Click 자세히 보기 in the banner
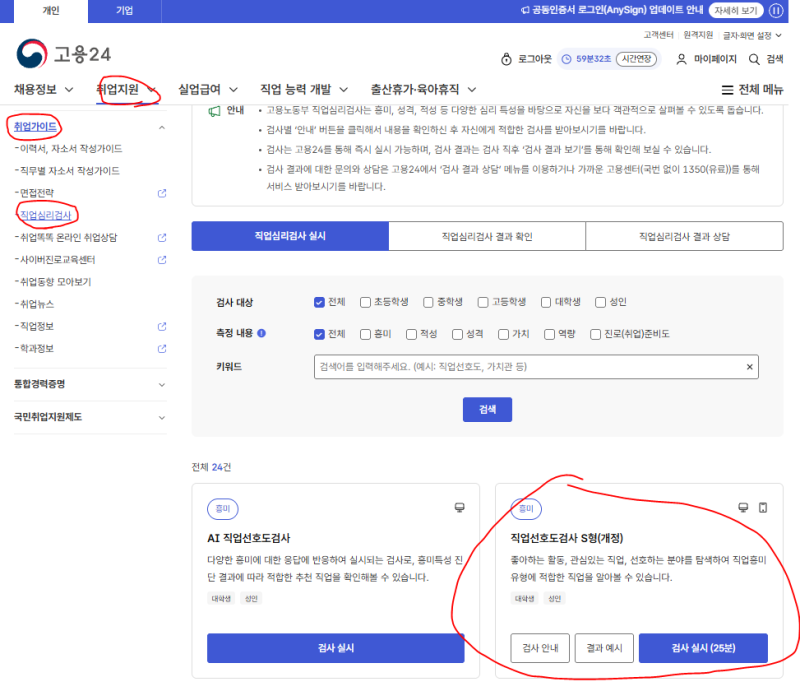Screen dimensions: 800x691 pos(736,10)
